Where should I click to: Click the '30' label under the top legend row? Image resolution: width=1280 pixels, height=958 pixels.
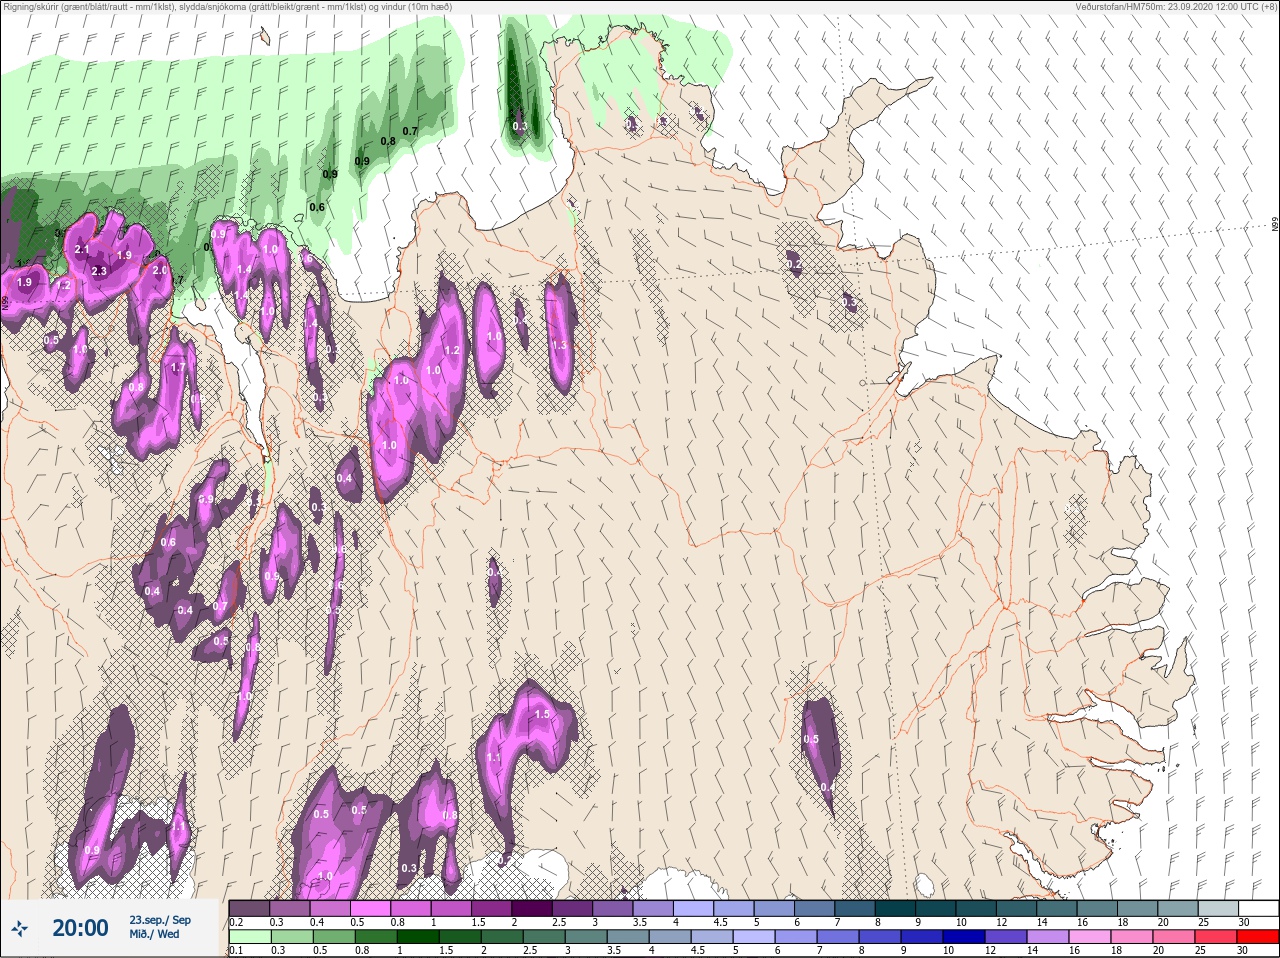[1243, 922]
